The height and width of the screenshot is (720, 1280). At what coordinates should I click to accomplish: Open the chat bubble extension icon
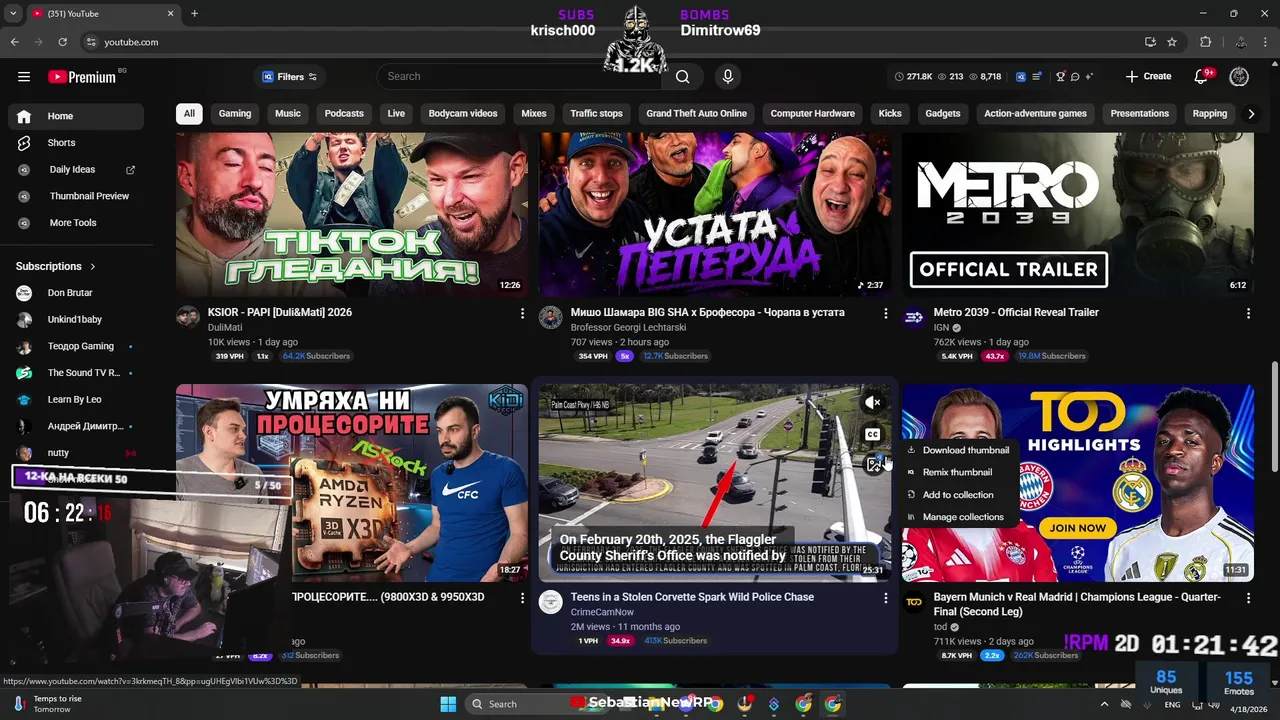tap(1075, 77)
